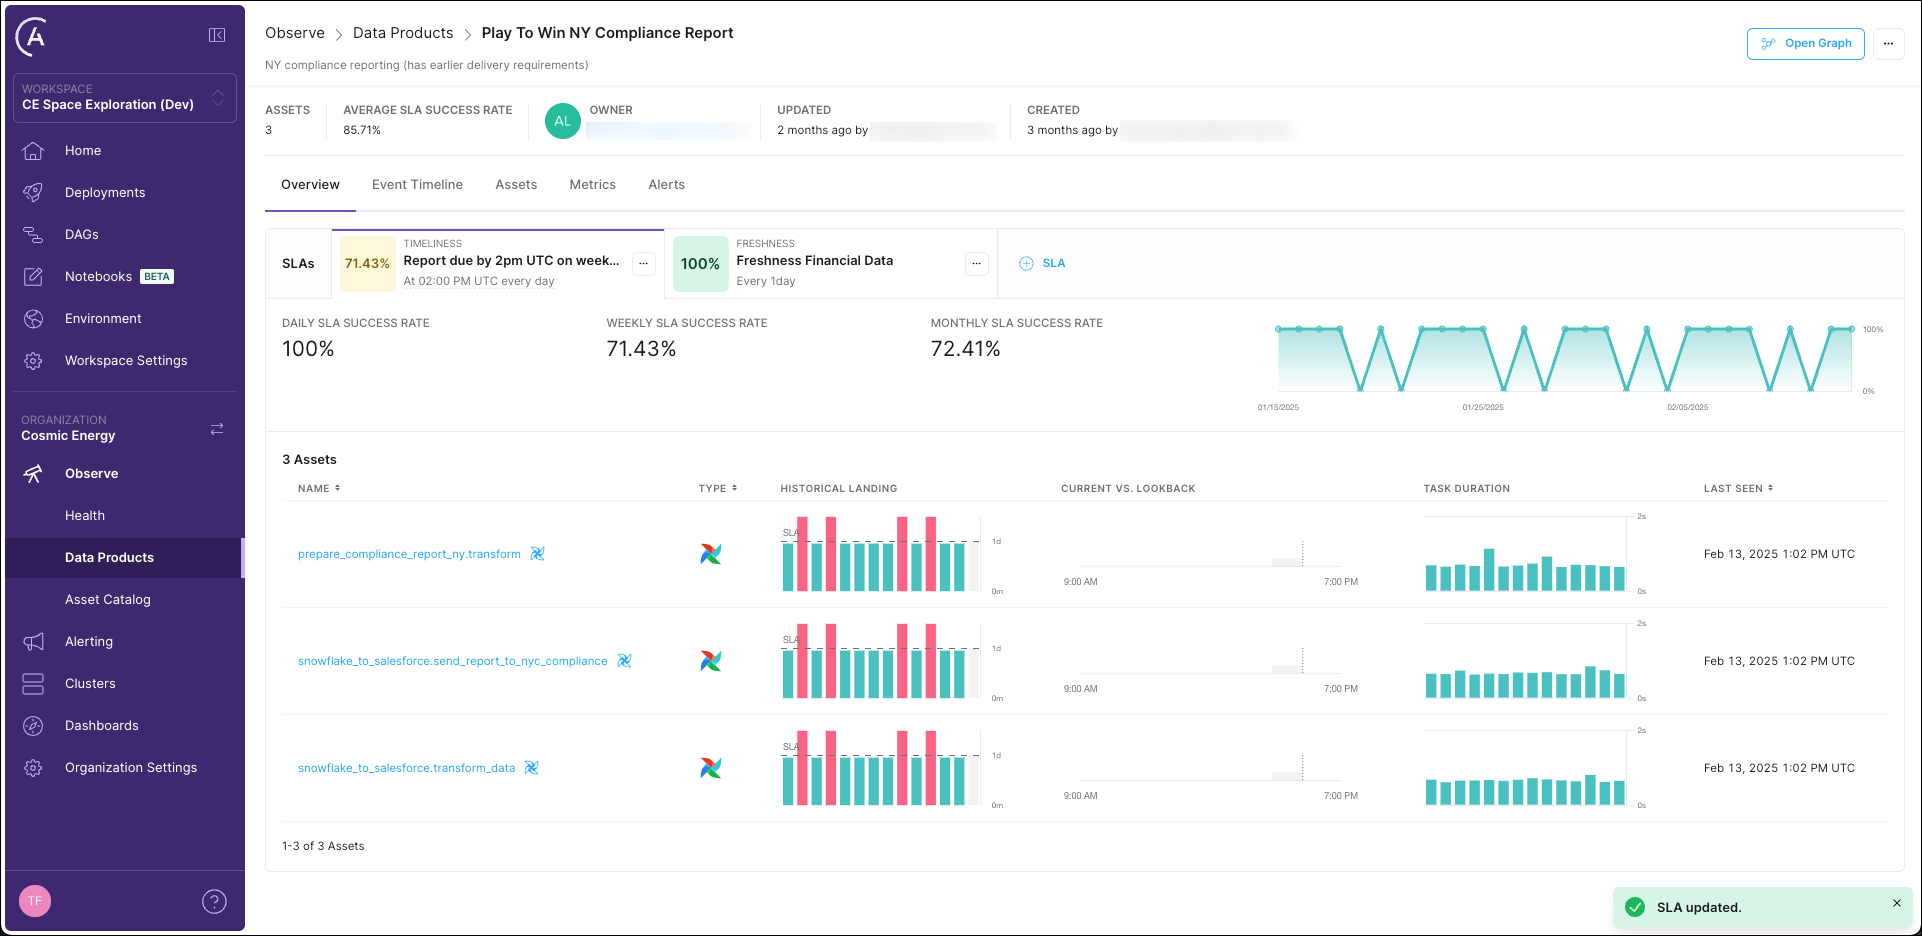Open lineage icon next to prepare_compliance_report_ny.transform

coord(537,554)
